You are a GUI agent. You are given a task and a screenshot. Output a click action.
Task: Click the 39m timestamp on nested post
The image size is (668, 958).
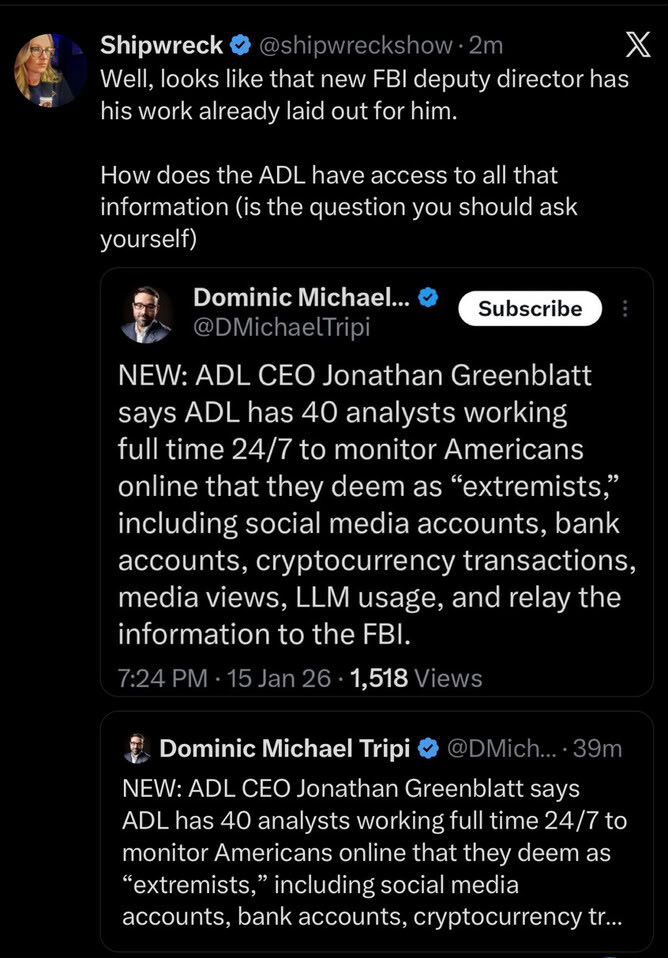tap(602, 748)
